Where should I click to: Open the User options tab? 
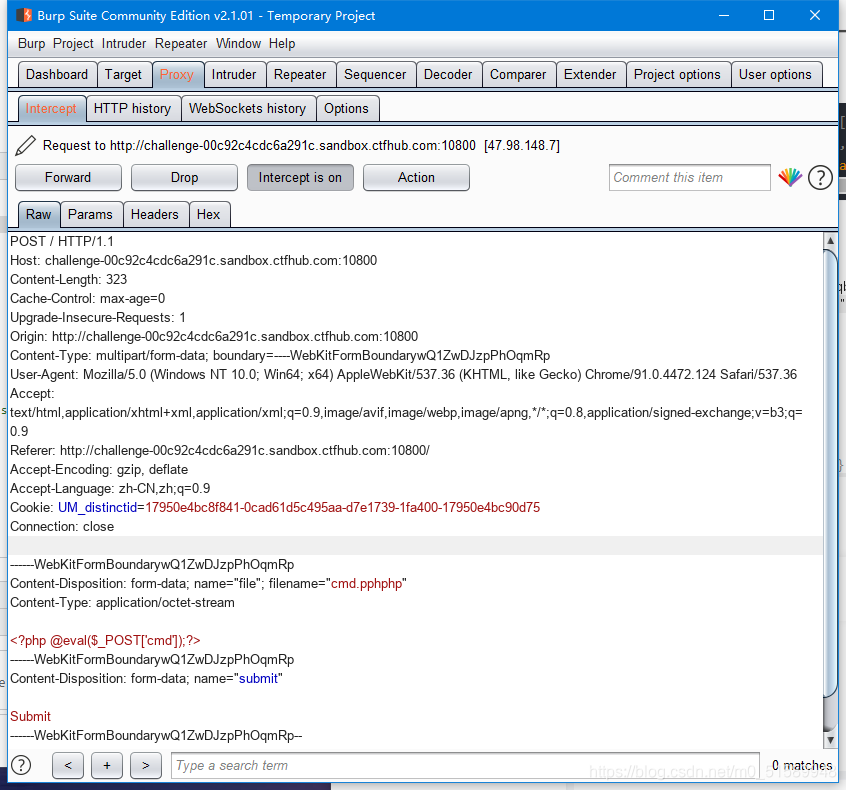(x=775, y=74)
